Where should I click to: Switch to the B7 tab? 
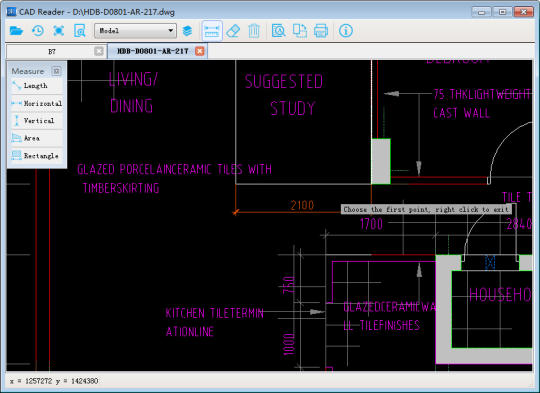pos(52,52)
